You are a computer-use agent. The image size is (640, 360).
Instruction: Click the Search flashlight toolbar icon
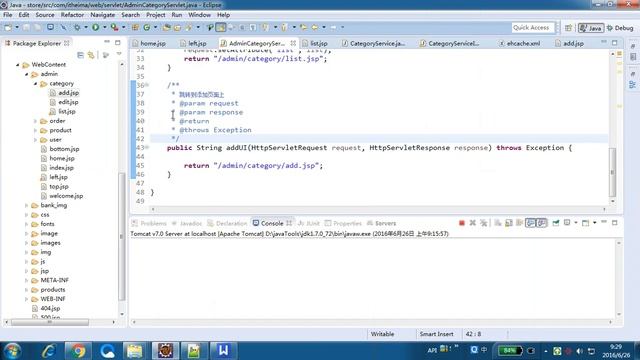[x=189, y=27]
